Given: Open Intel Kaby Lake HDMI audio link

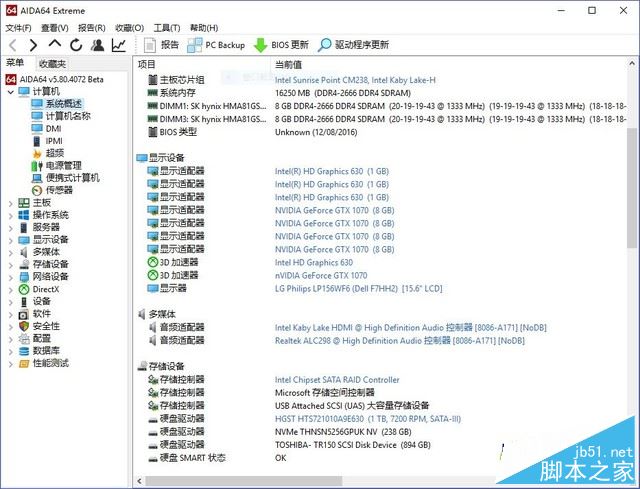Looking at the screenshot, I should point(410,328).
